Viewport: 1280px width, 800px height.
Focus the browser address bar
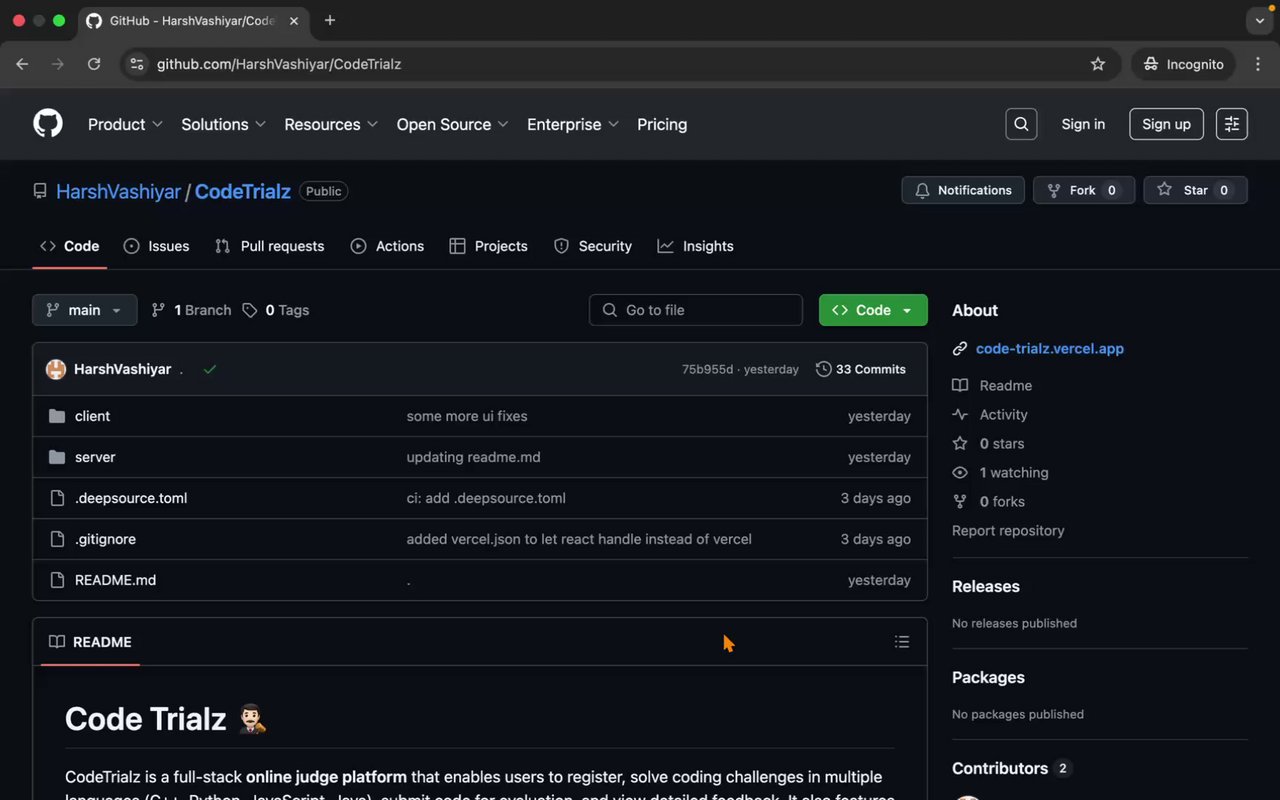[x=620, y=64]
